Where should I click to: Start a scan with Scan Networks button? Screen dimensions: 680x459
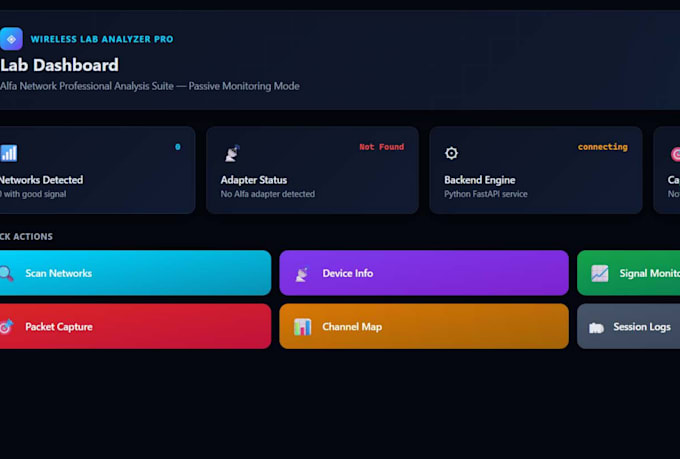pos(135,273)
